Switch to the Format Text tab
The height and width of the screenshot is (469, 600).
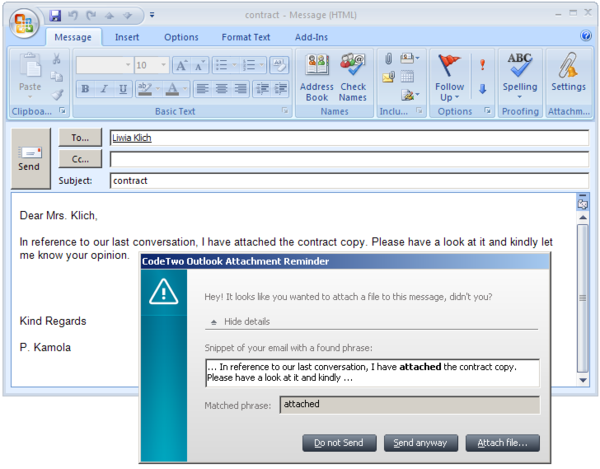pyautogui.click(x=246, y=37)
